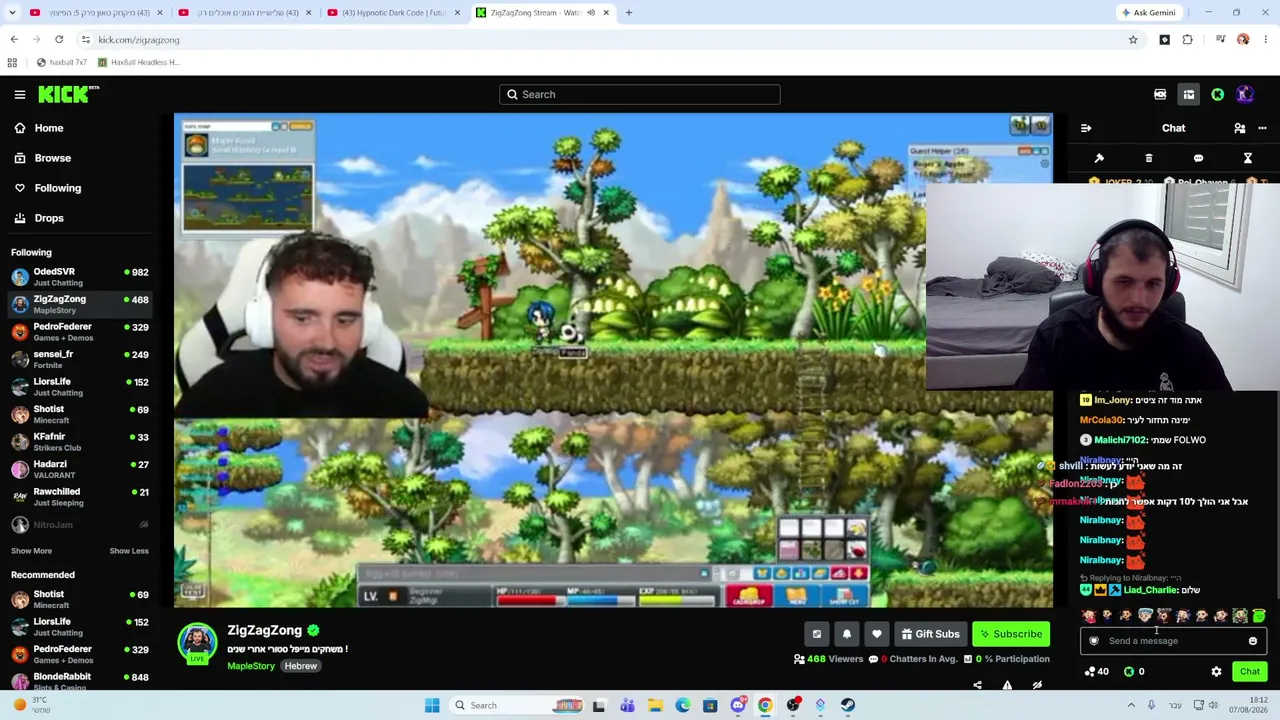Expand the Following list with Show More
Viewport: 1280px width, 720px height.
click(31, 551)
